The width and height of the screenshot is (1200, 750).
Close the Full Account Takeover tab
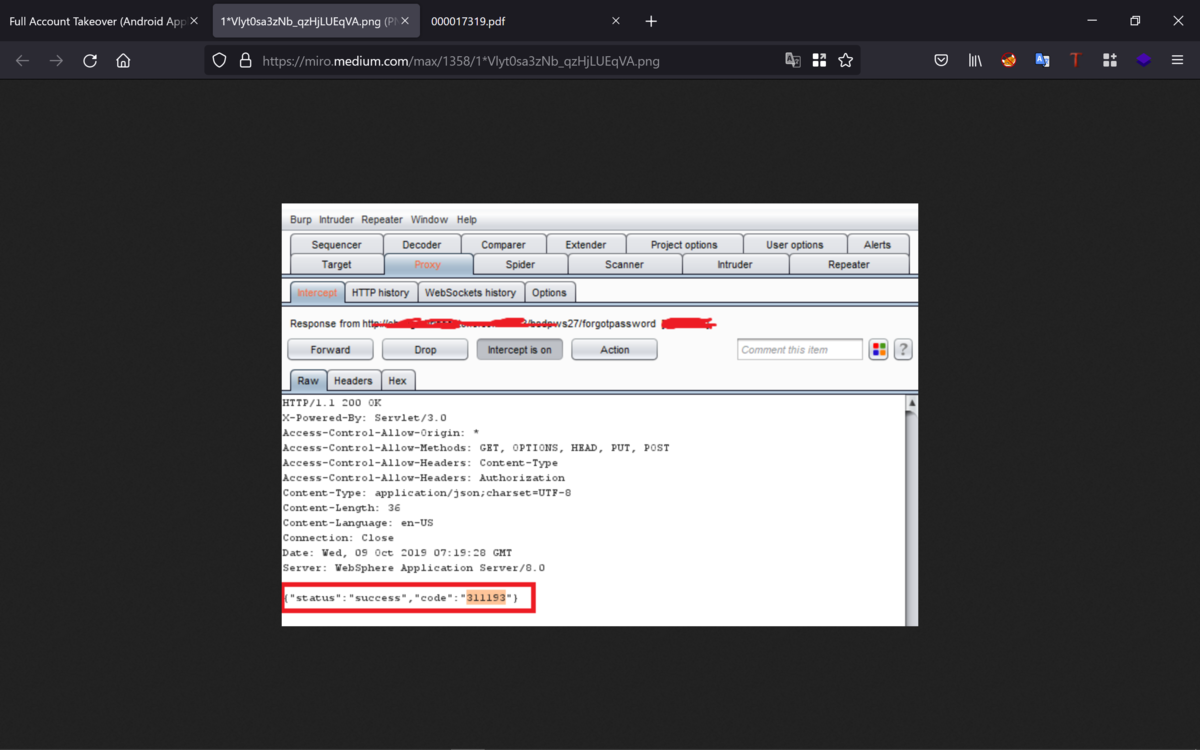tap(194, 21)
